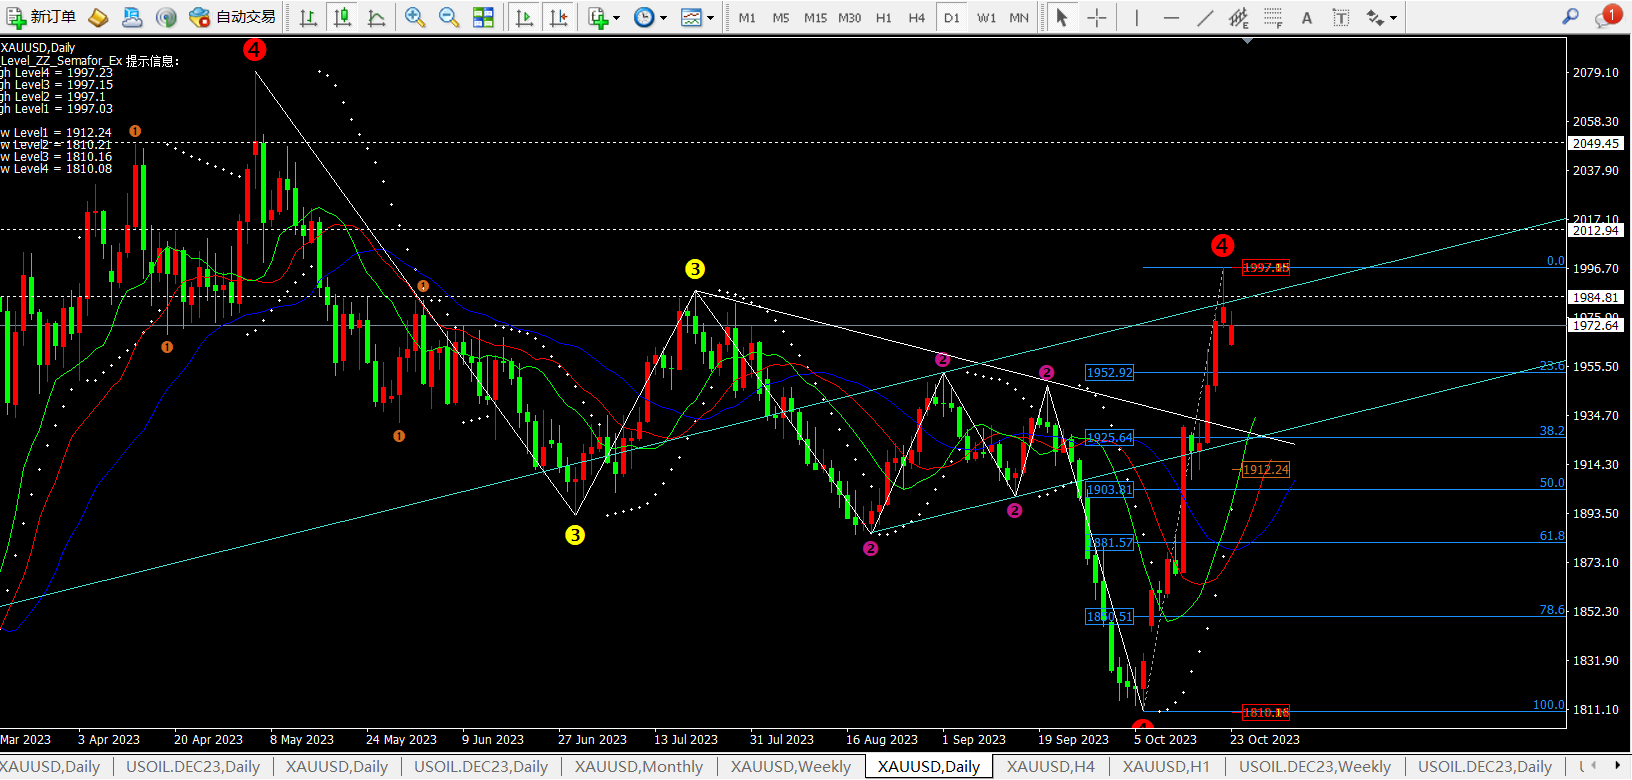Select the M15 timeframe
The height and width of the screenshot is (780, 1632).
click(815, 18)
